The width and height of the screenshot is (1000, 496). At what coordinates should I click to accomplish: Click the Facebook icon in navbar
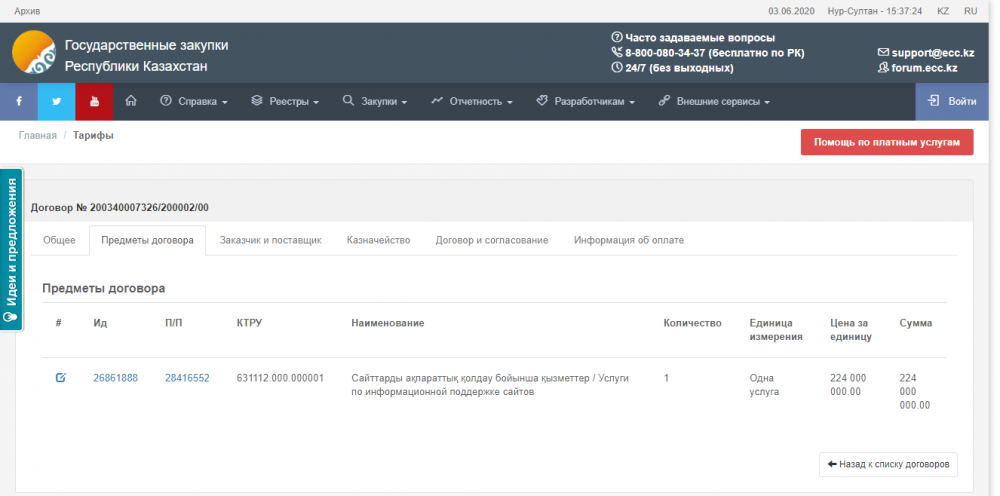[x=19, y=101]
